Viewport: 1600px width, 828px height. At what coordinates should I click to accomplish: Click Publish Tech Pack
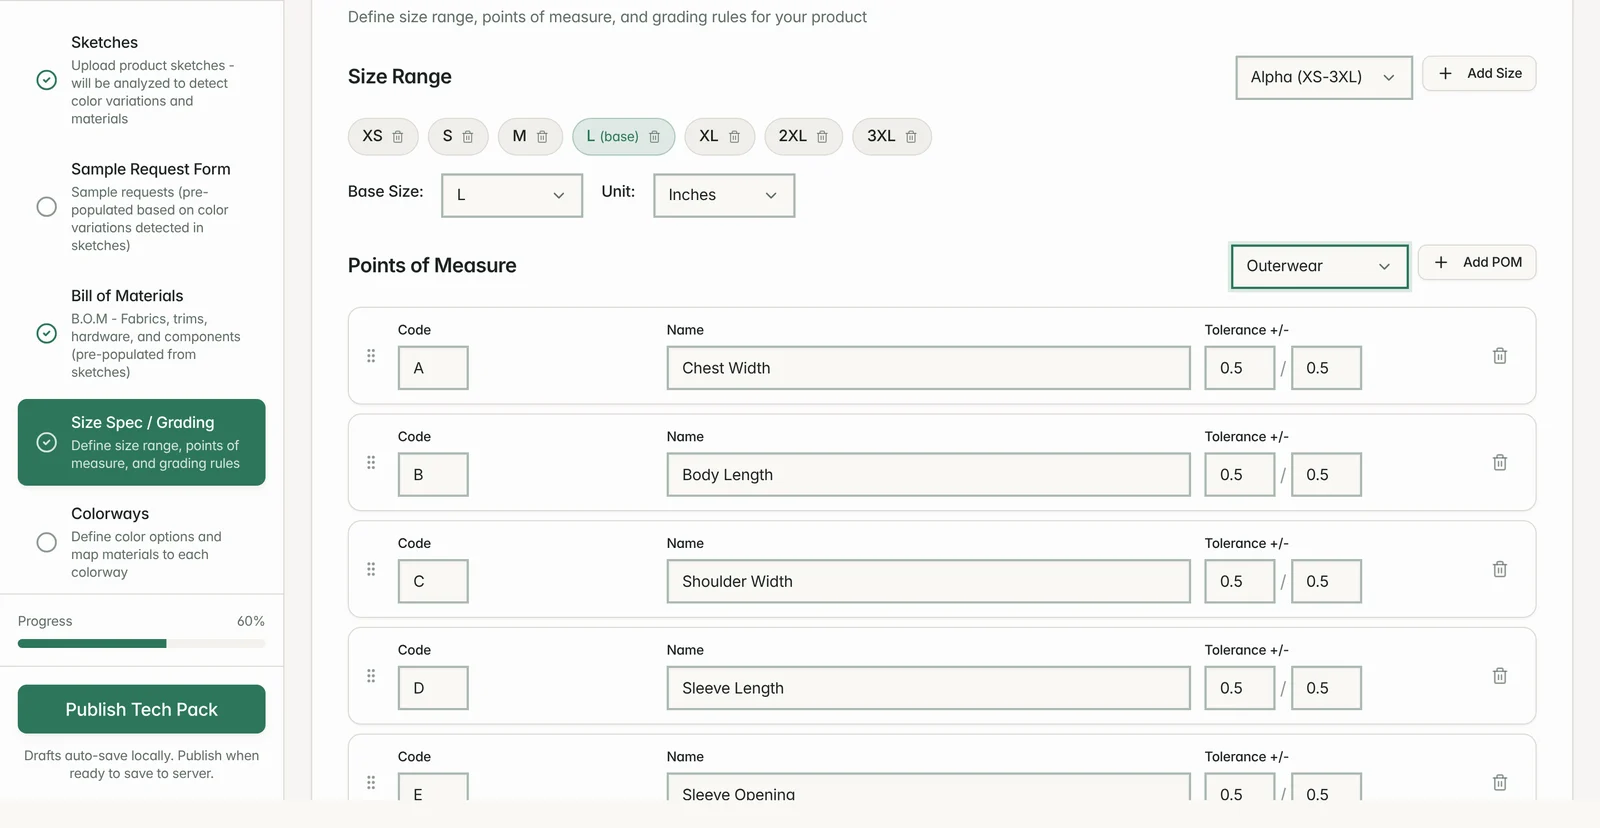tap(142, 709)
